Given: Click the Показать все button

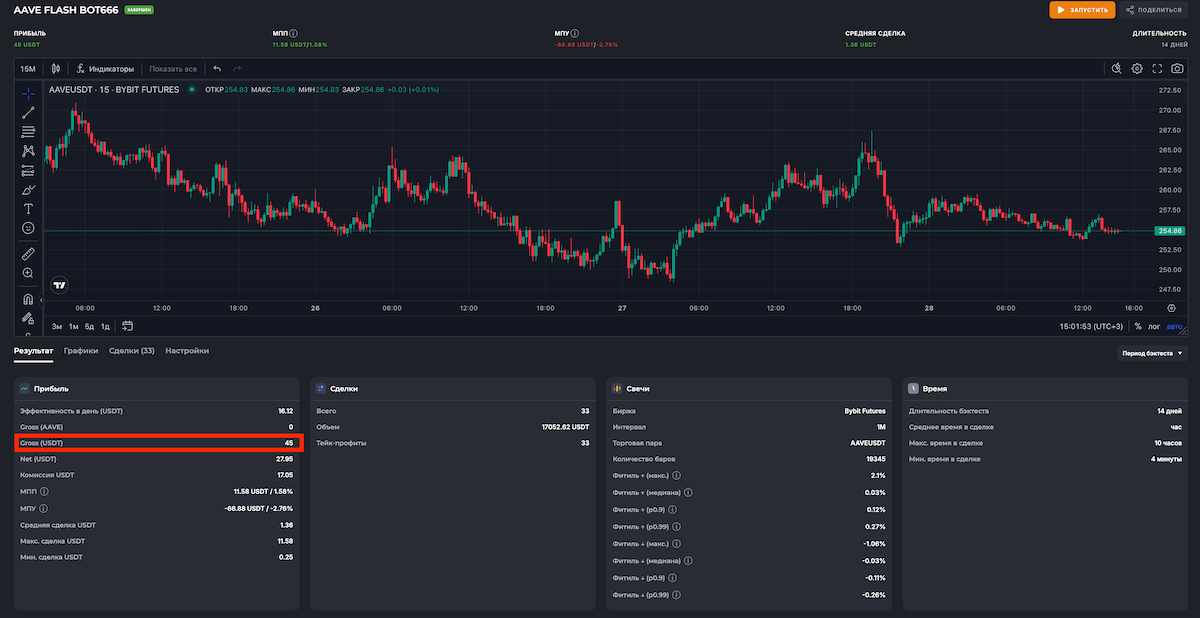Looking at the screenshot, I should click(x=173, y=69).
